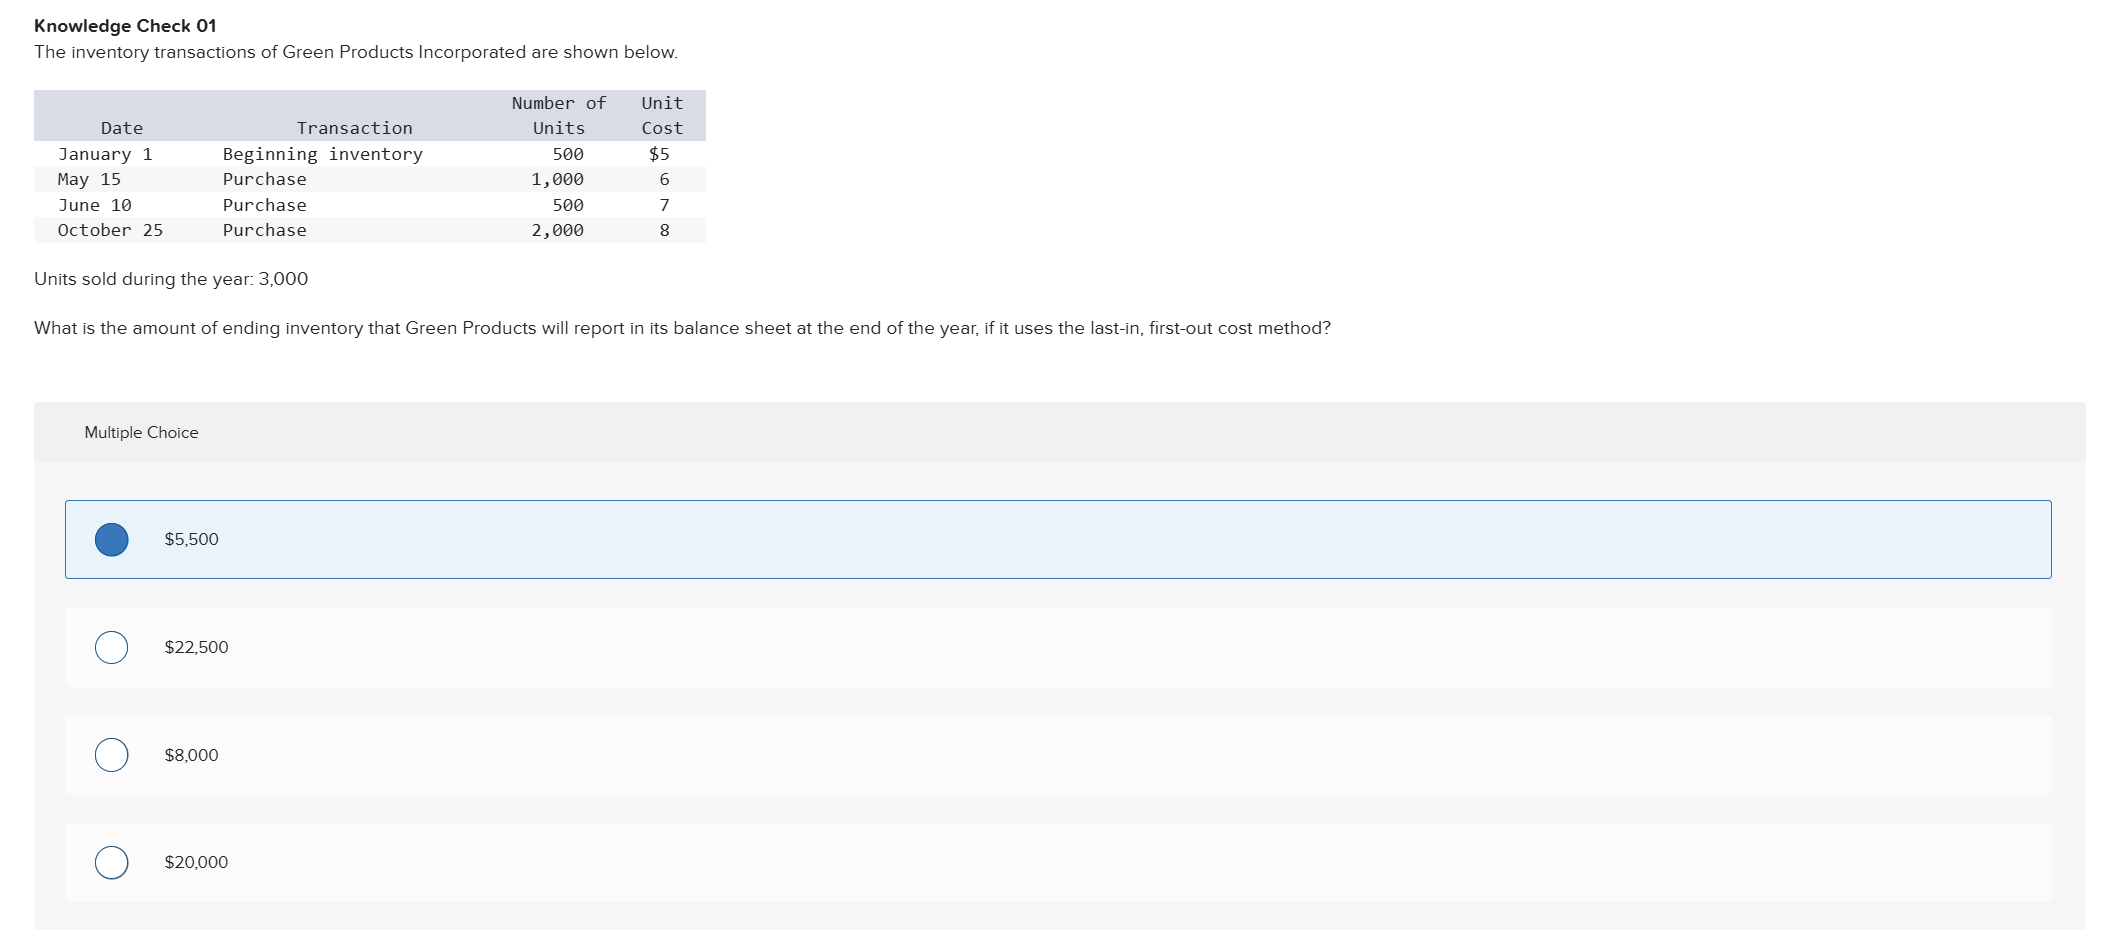Click the Units sold during the year text

[171, 279]
